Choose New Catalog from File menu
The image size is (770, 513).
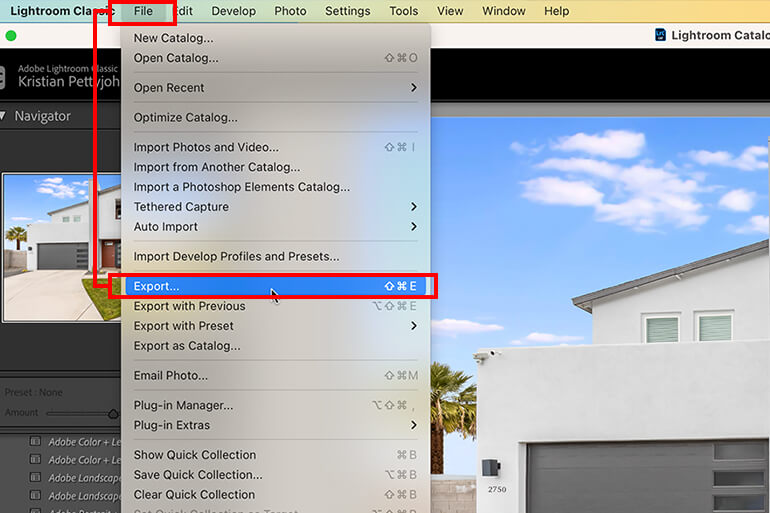point(275,38)
